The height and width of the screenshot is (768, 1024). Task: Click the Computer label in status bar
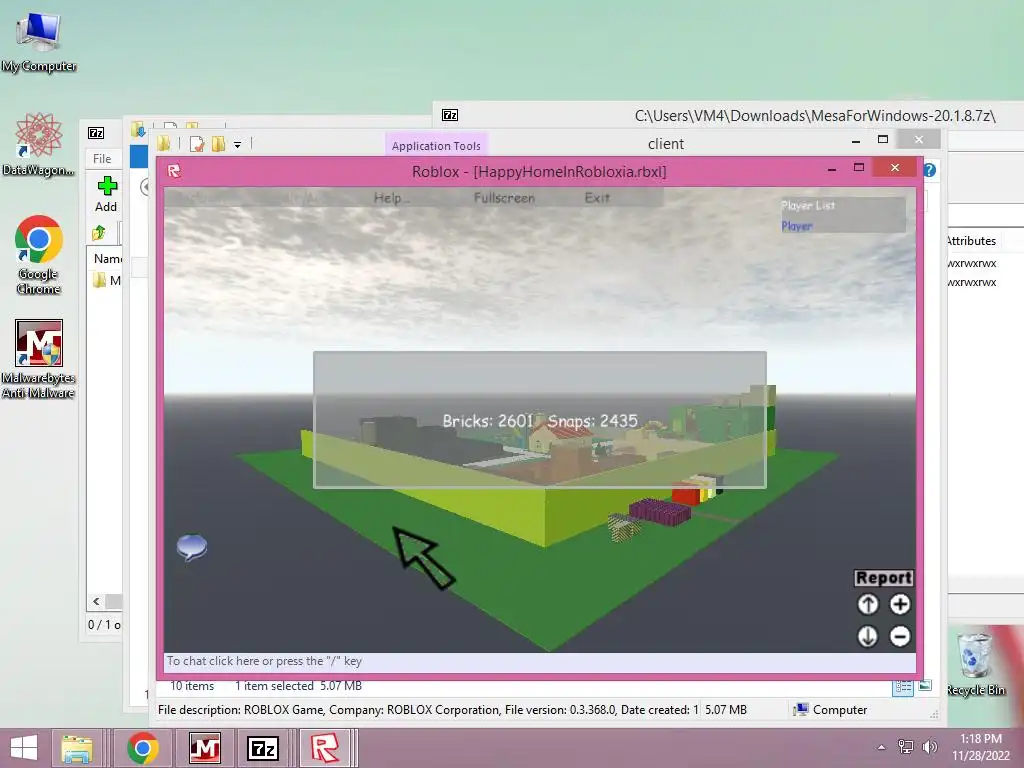pyautogui.click(x=840, y=710)
